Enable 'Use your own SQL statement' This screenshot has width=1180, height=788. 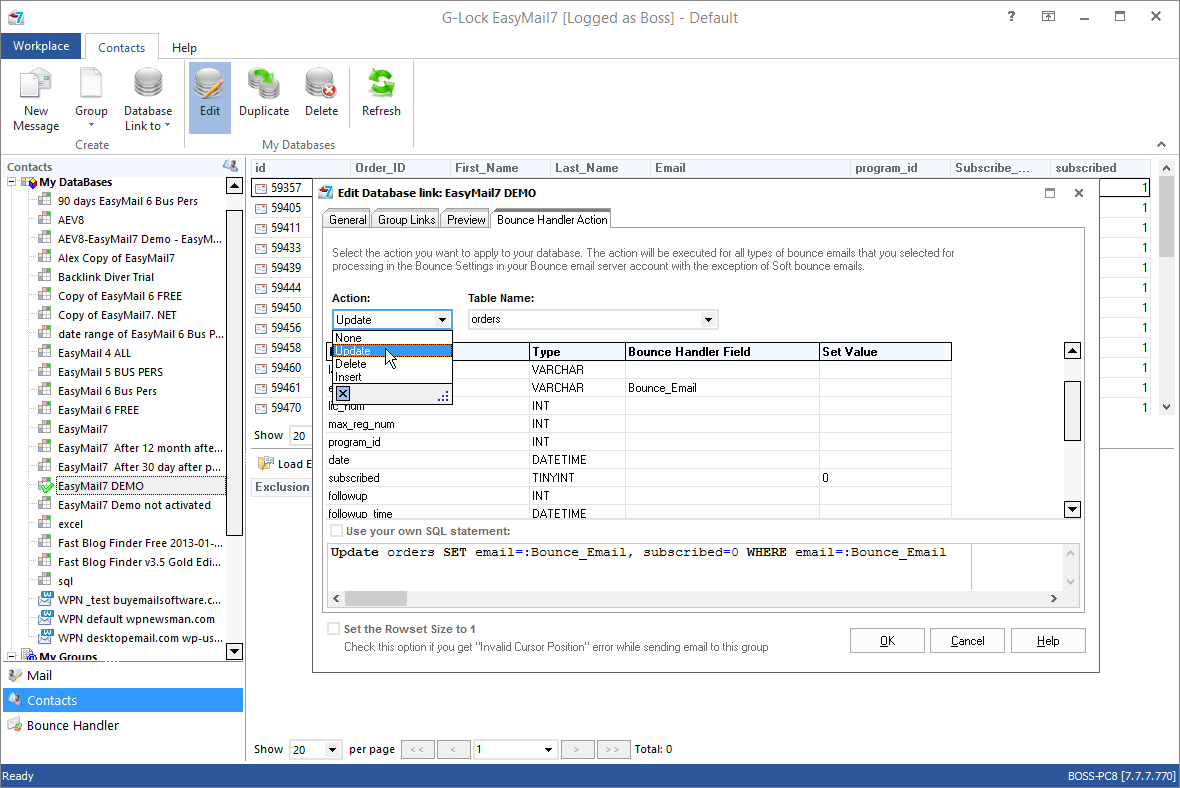tap(337, 530)
